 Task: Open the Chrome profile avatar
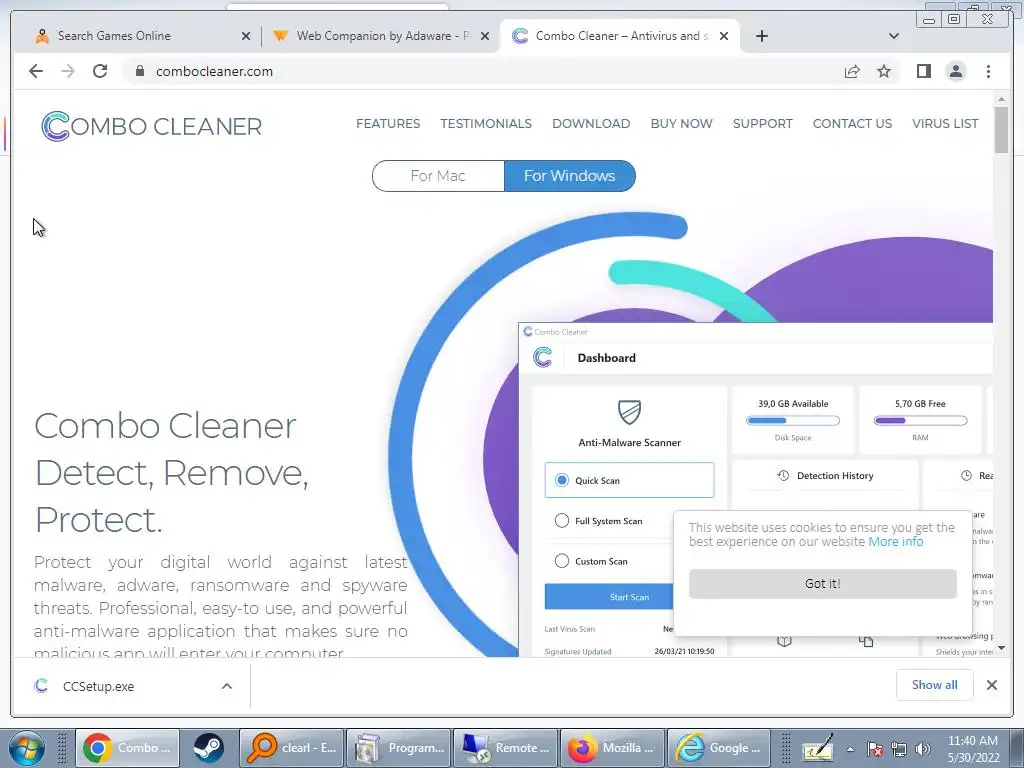point(955,71)
